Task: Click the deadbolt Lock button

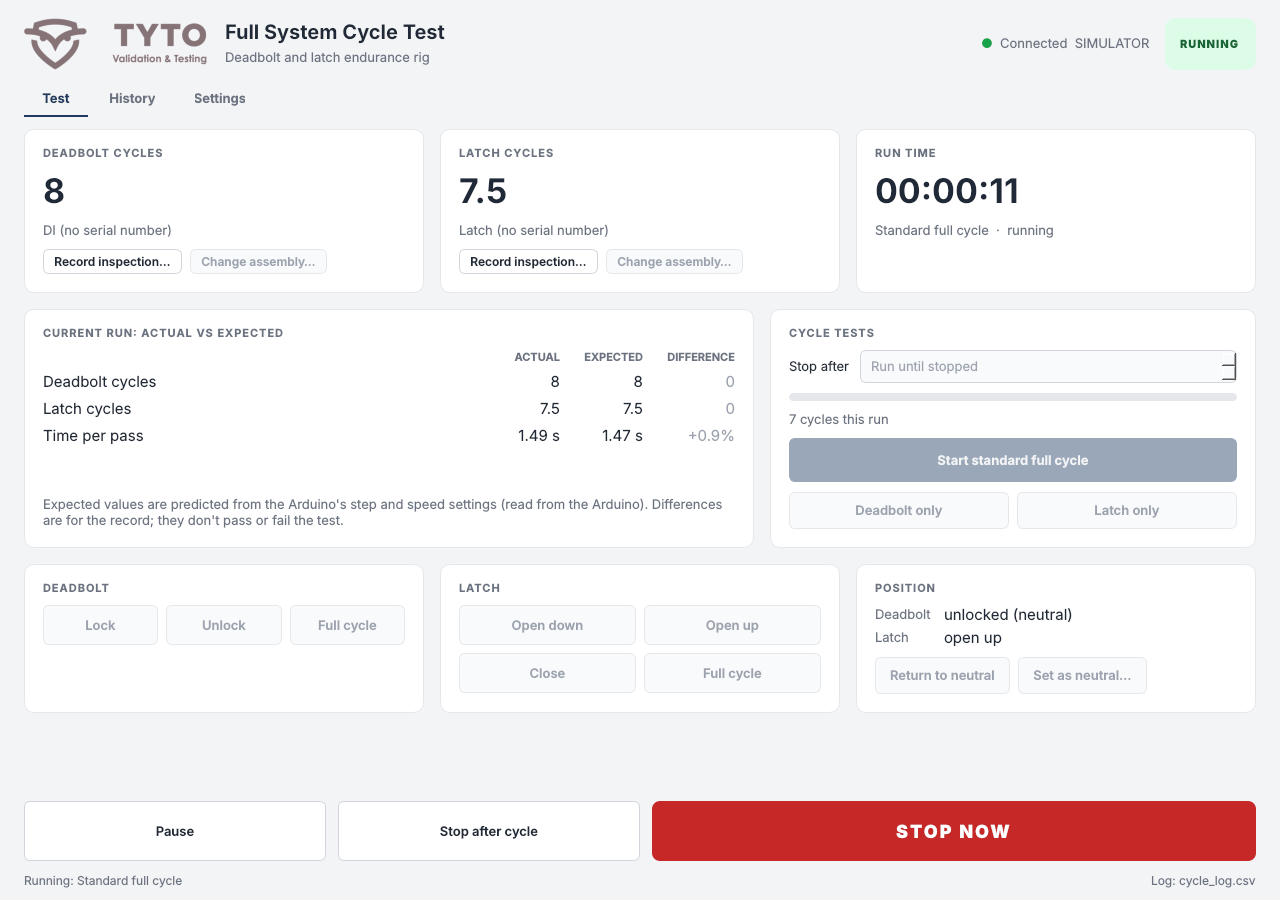Action: pyautogui.click(x=100, y=625)
